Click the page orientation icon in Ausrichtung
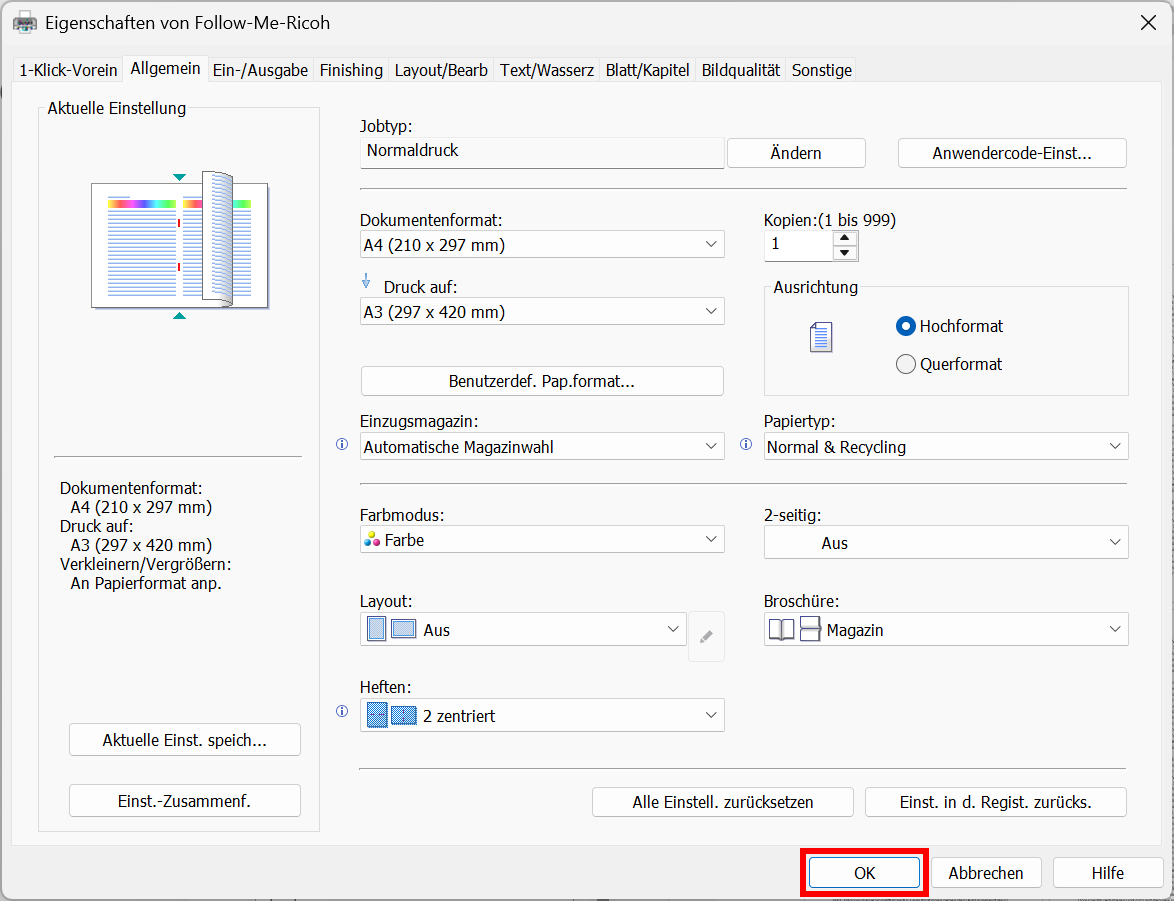Image resolution: width=1174 pixels, height=901 pixels. [821, 338]
